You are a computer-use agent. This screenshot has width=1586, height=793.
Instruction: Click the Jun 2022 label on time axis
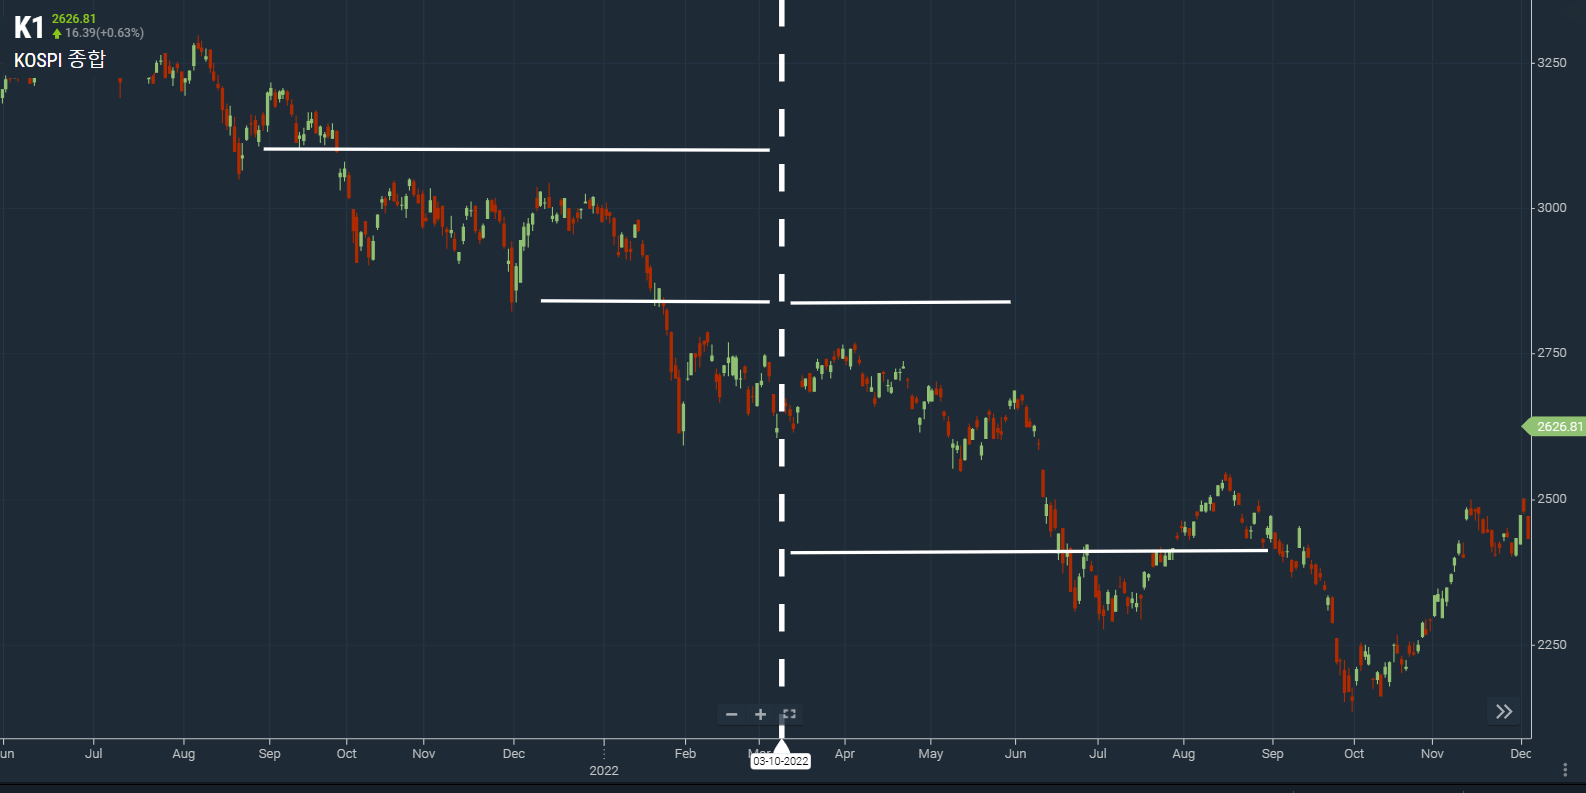coord(1016,754)
